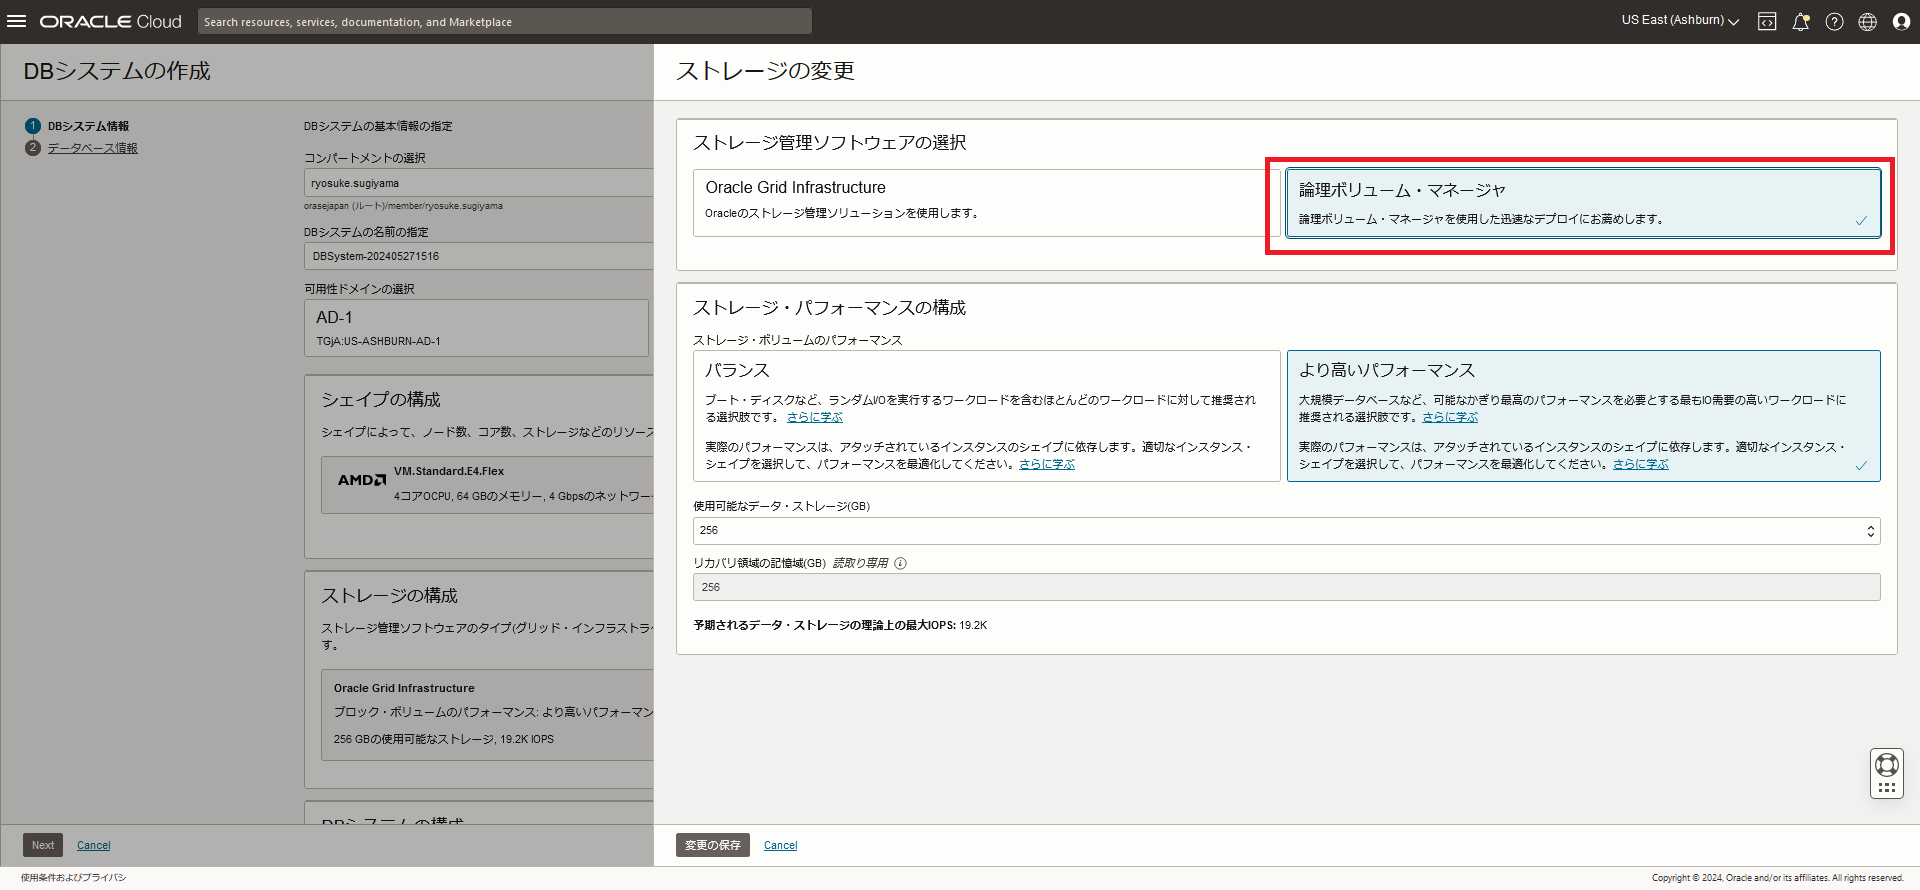Go to step DBシステム情報

(88, 126)
